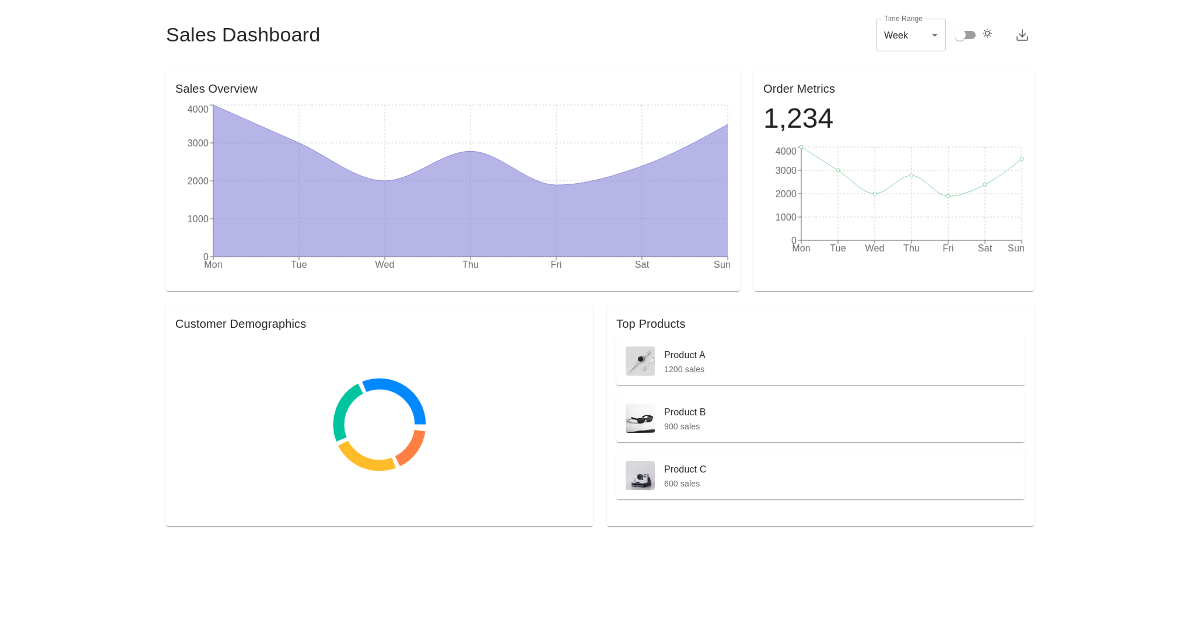Open the Product A list item

pos(820,361)
